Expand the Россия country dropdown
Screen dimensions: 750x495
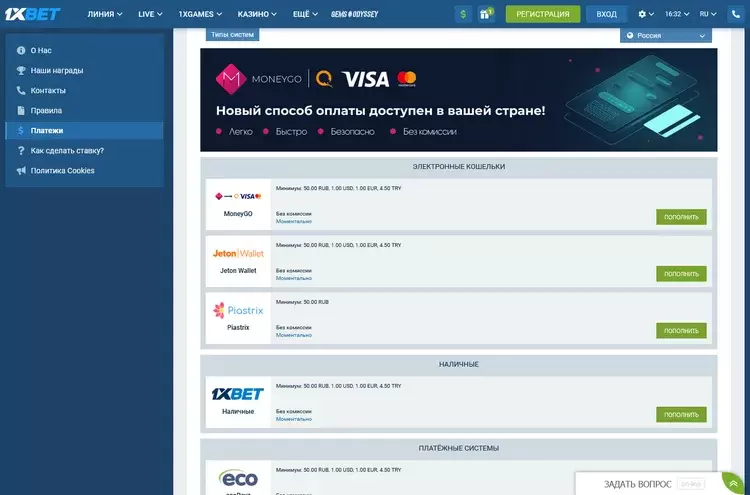(666, 35)
